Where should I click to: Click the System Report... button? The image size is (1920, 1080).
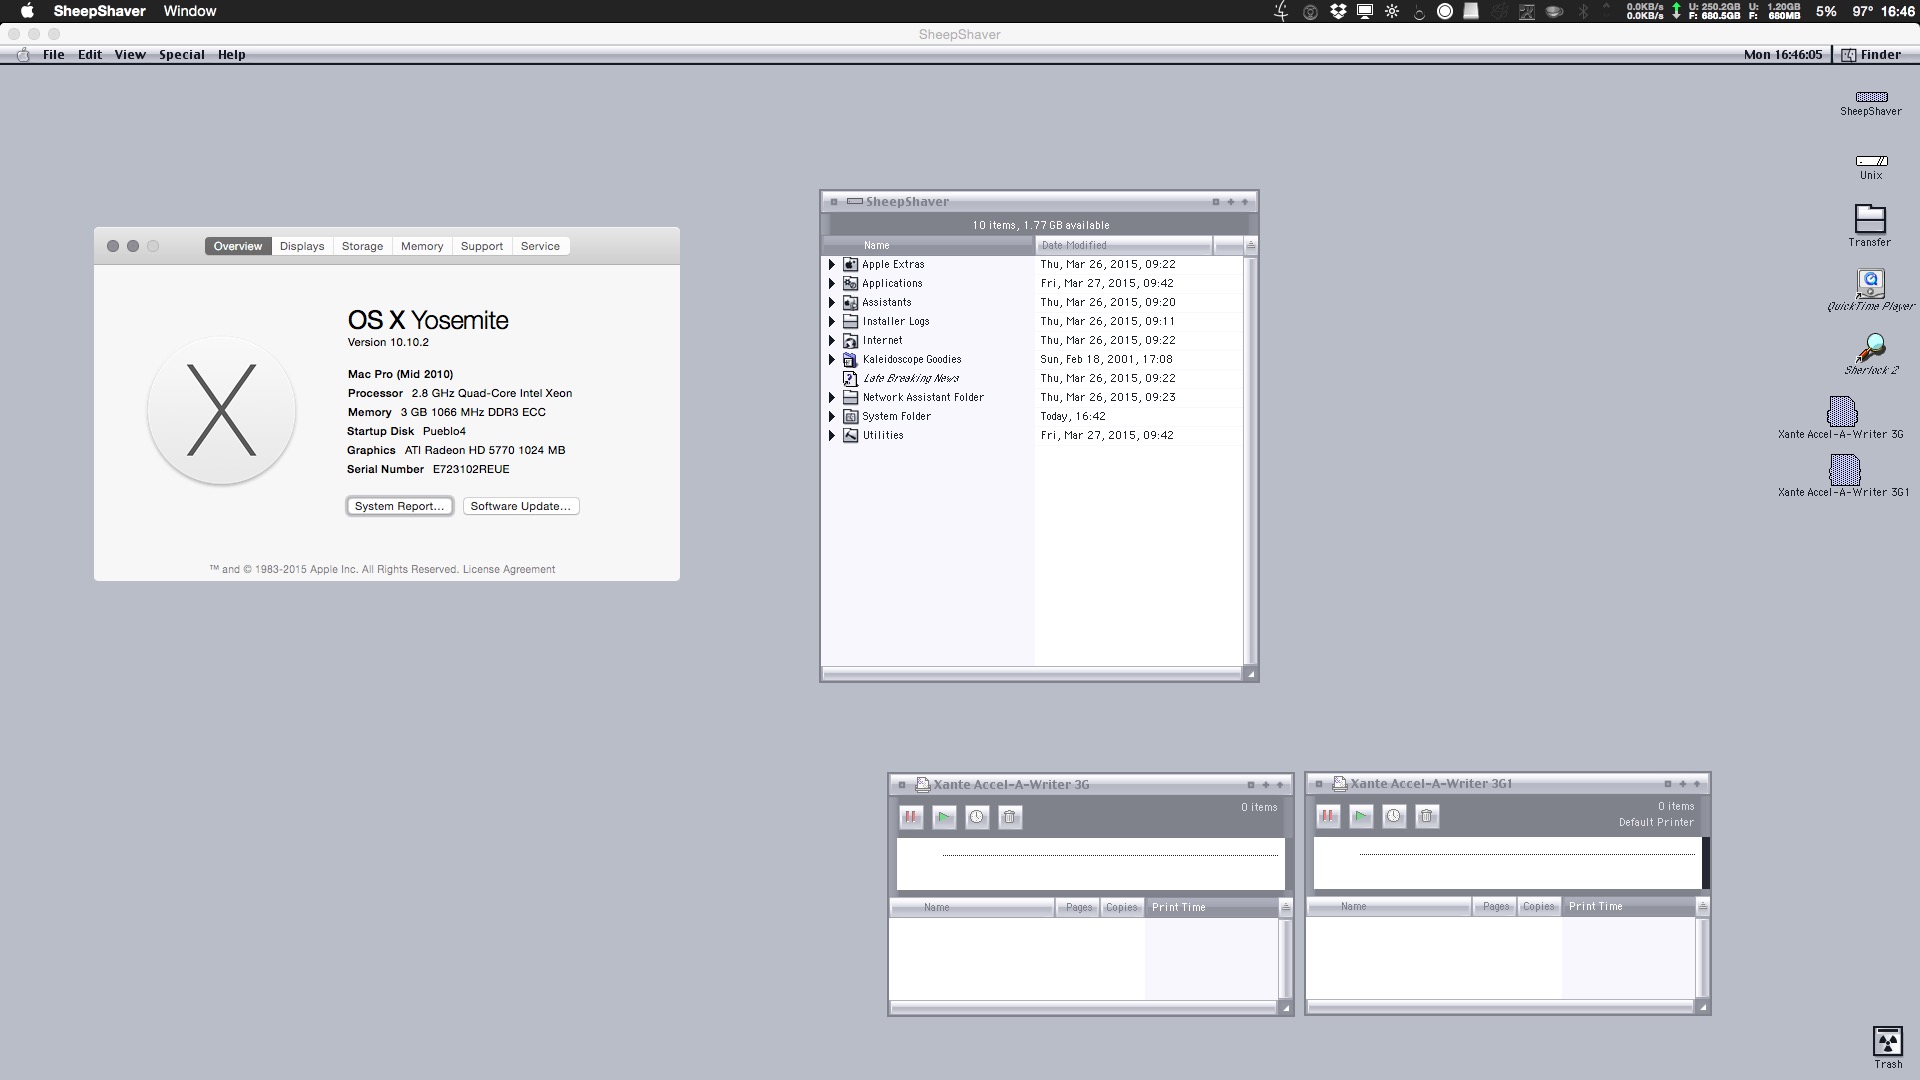[x=399, y=506]
